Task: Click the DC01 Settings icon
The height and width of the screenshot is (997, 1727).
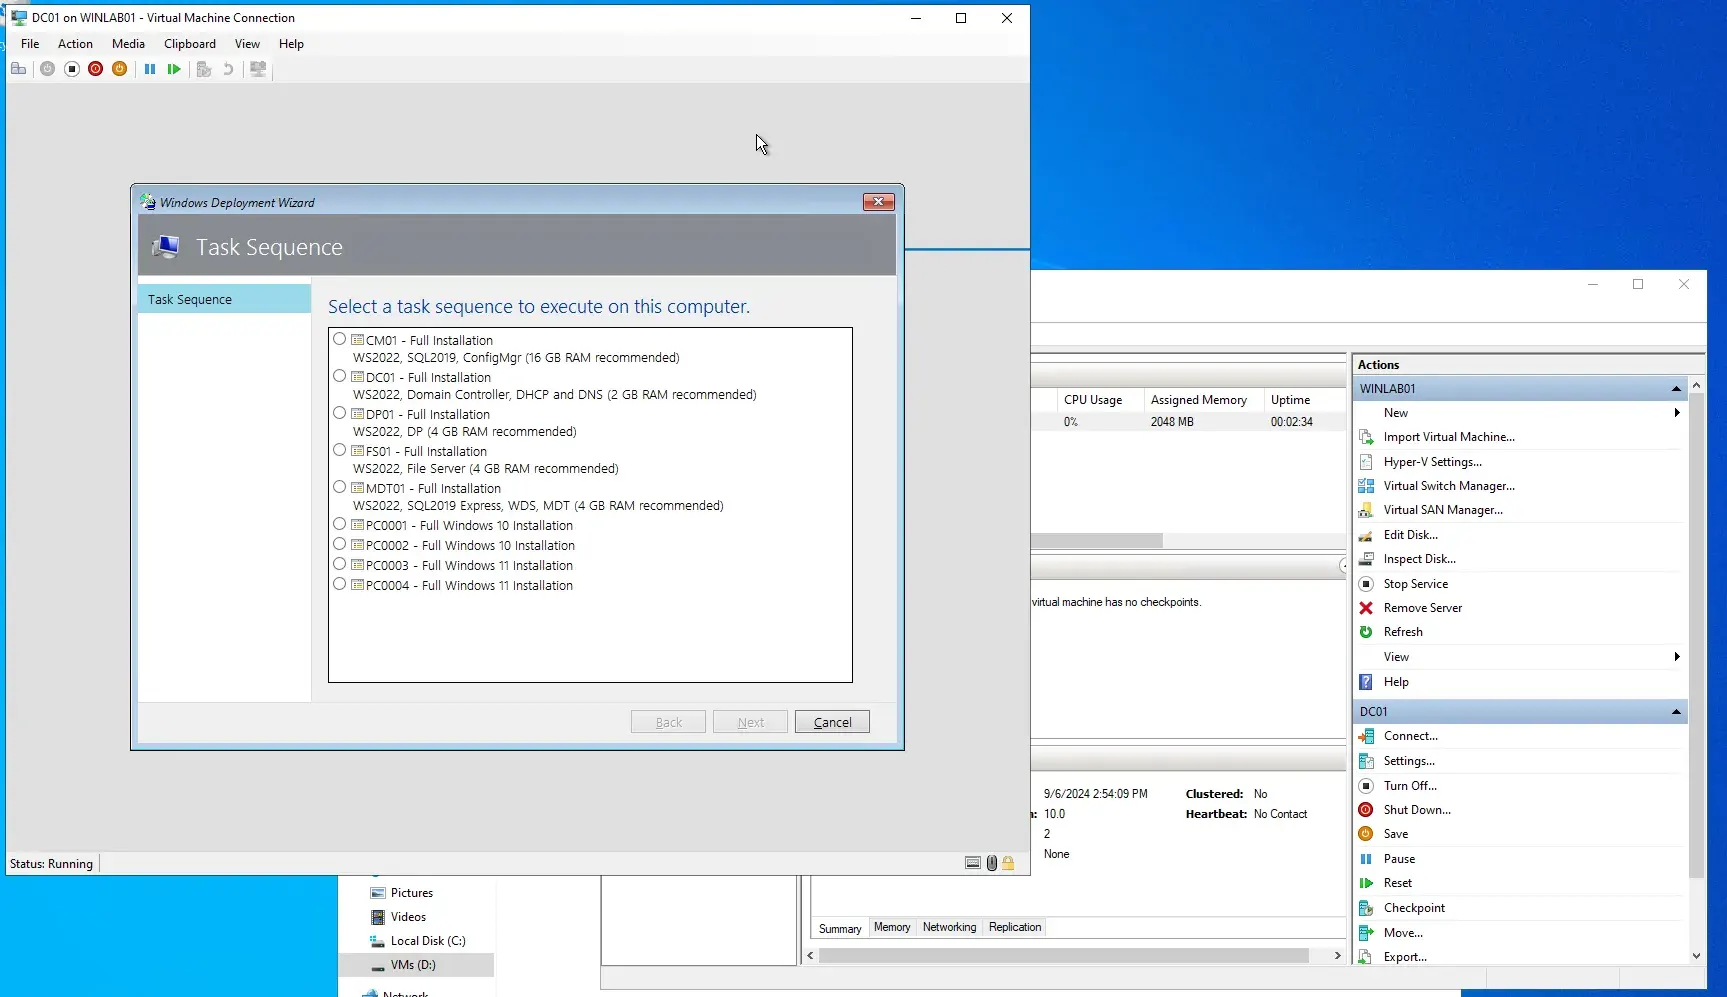Action: [1366, 761]
